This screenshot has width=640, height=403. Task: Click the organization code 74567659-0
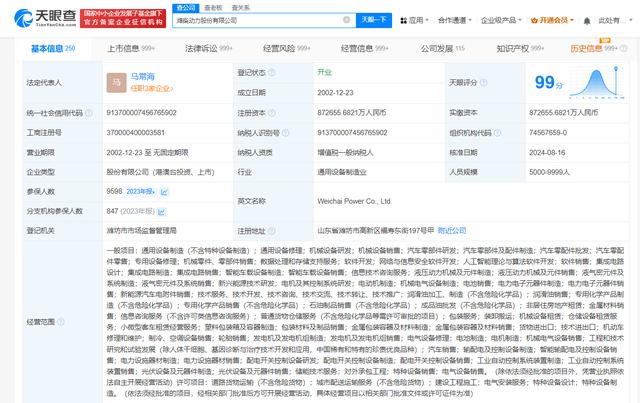tap(548, 133)
